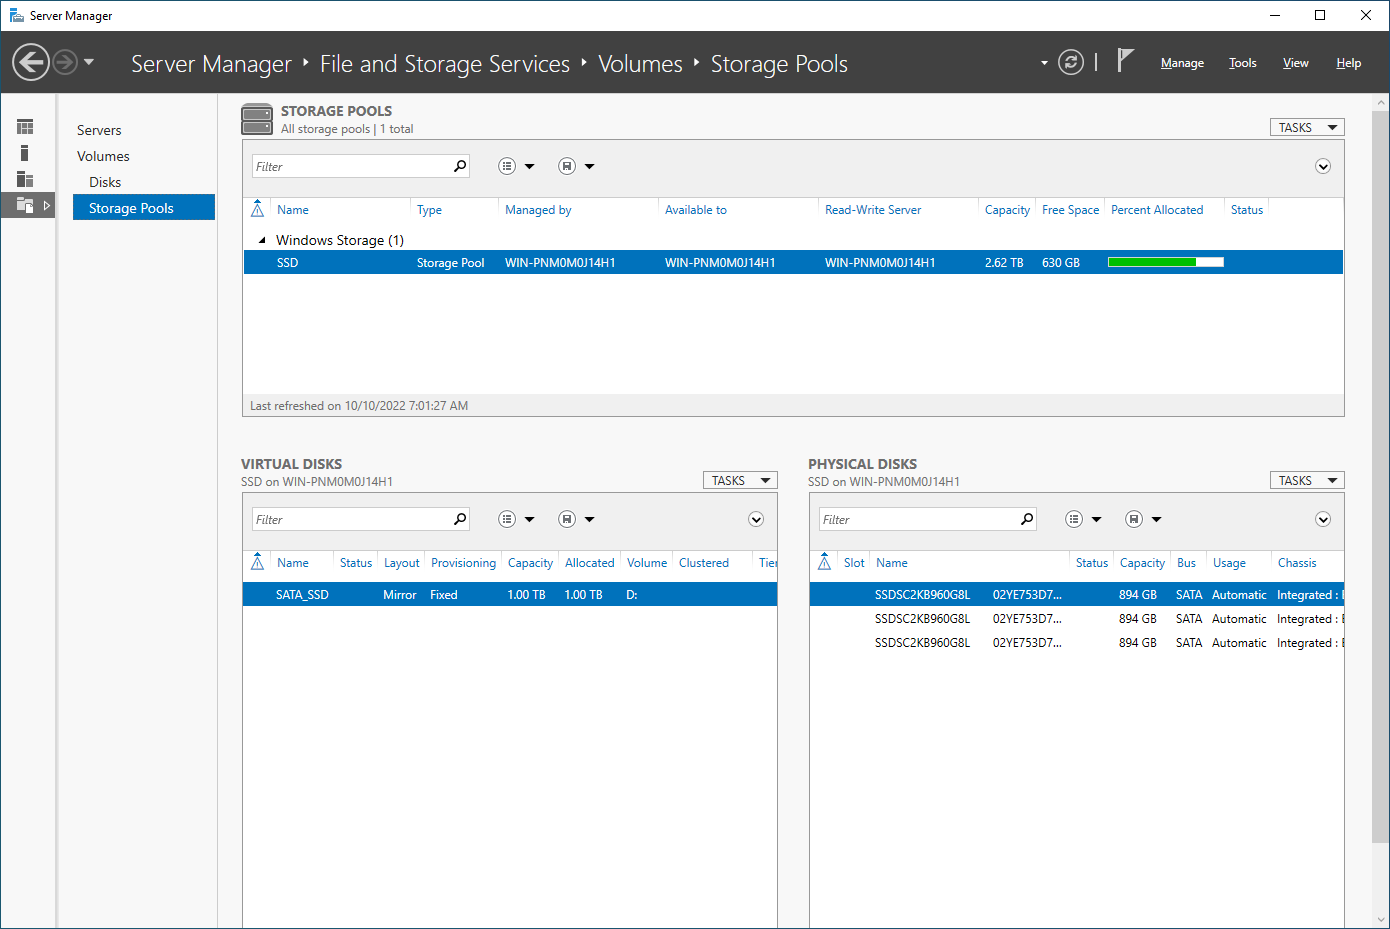1390x929 pixels.
Task: Click Volumes in the breadcrumb path
Action: (640, 64)
